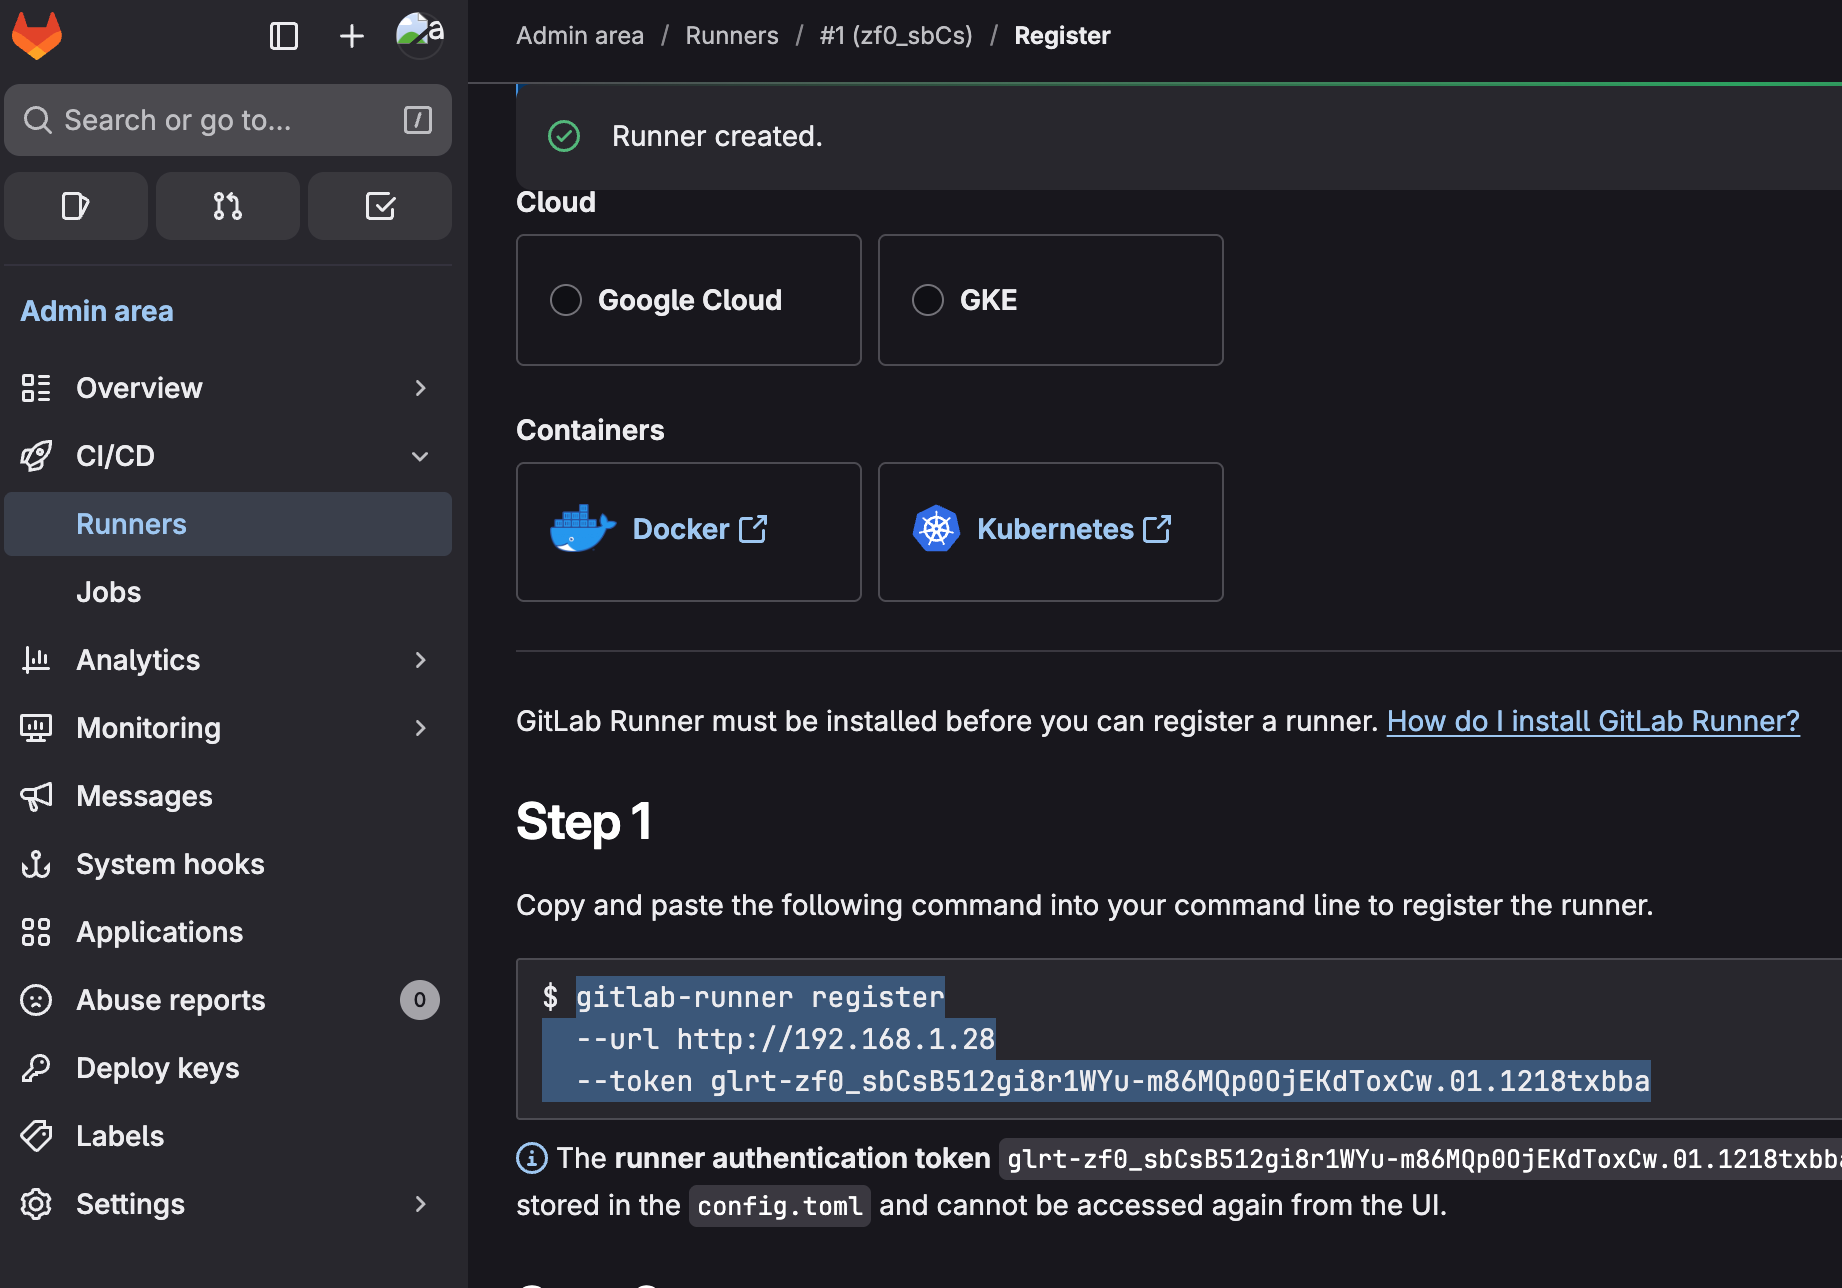
Task: Go to Runners breadcrumb link
Action: 732,36
